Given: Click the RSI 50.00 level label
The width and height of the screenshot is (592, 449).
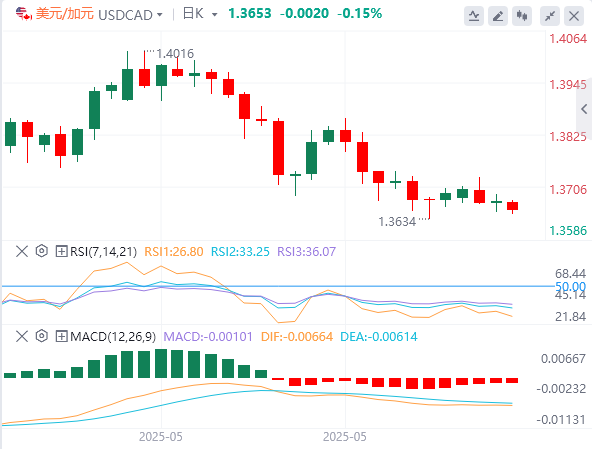Looking at the screenshot, I should click(570, 286).
